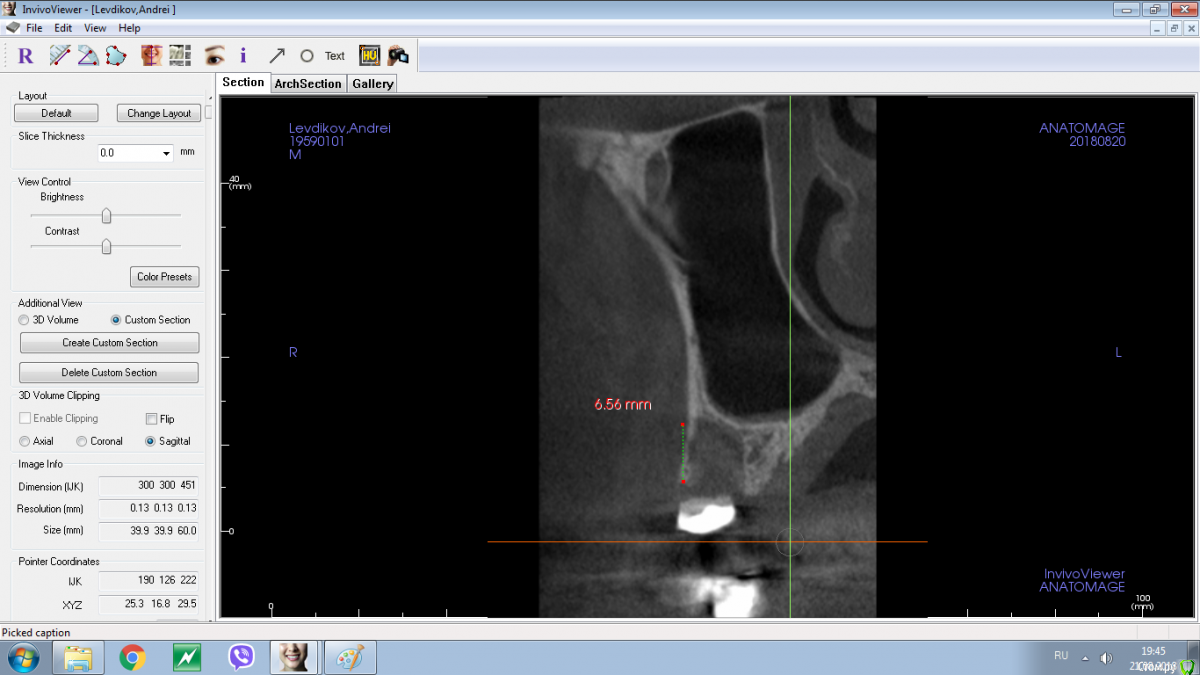Select the angle measurement tool

(x=88, y=56)
